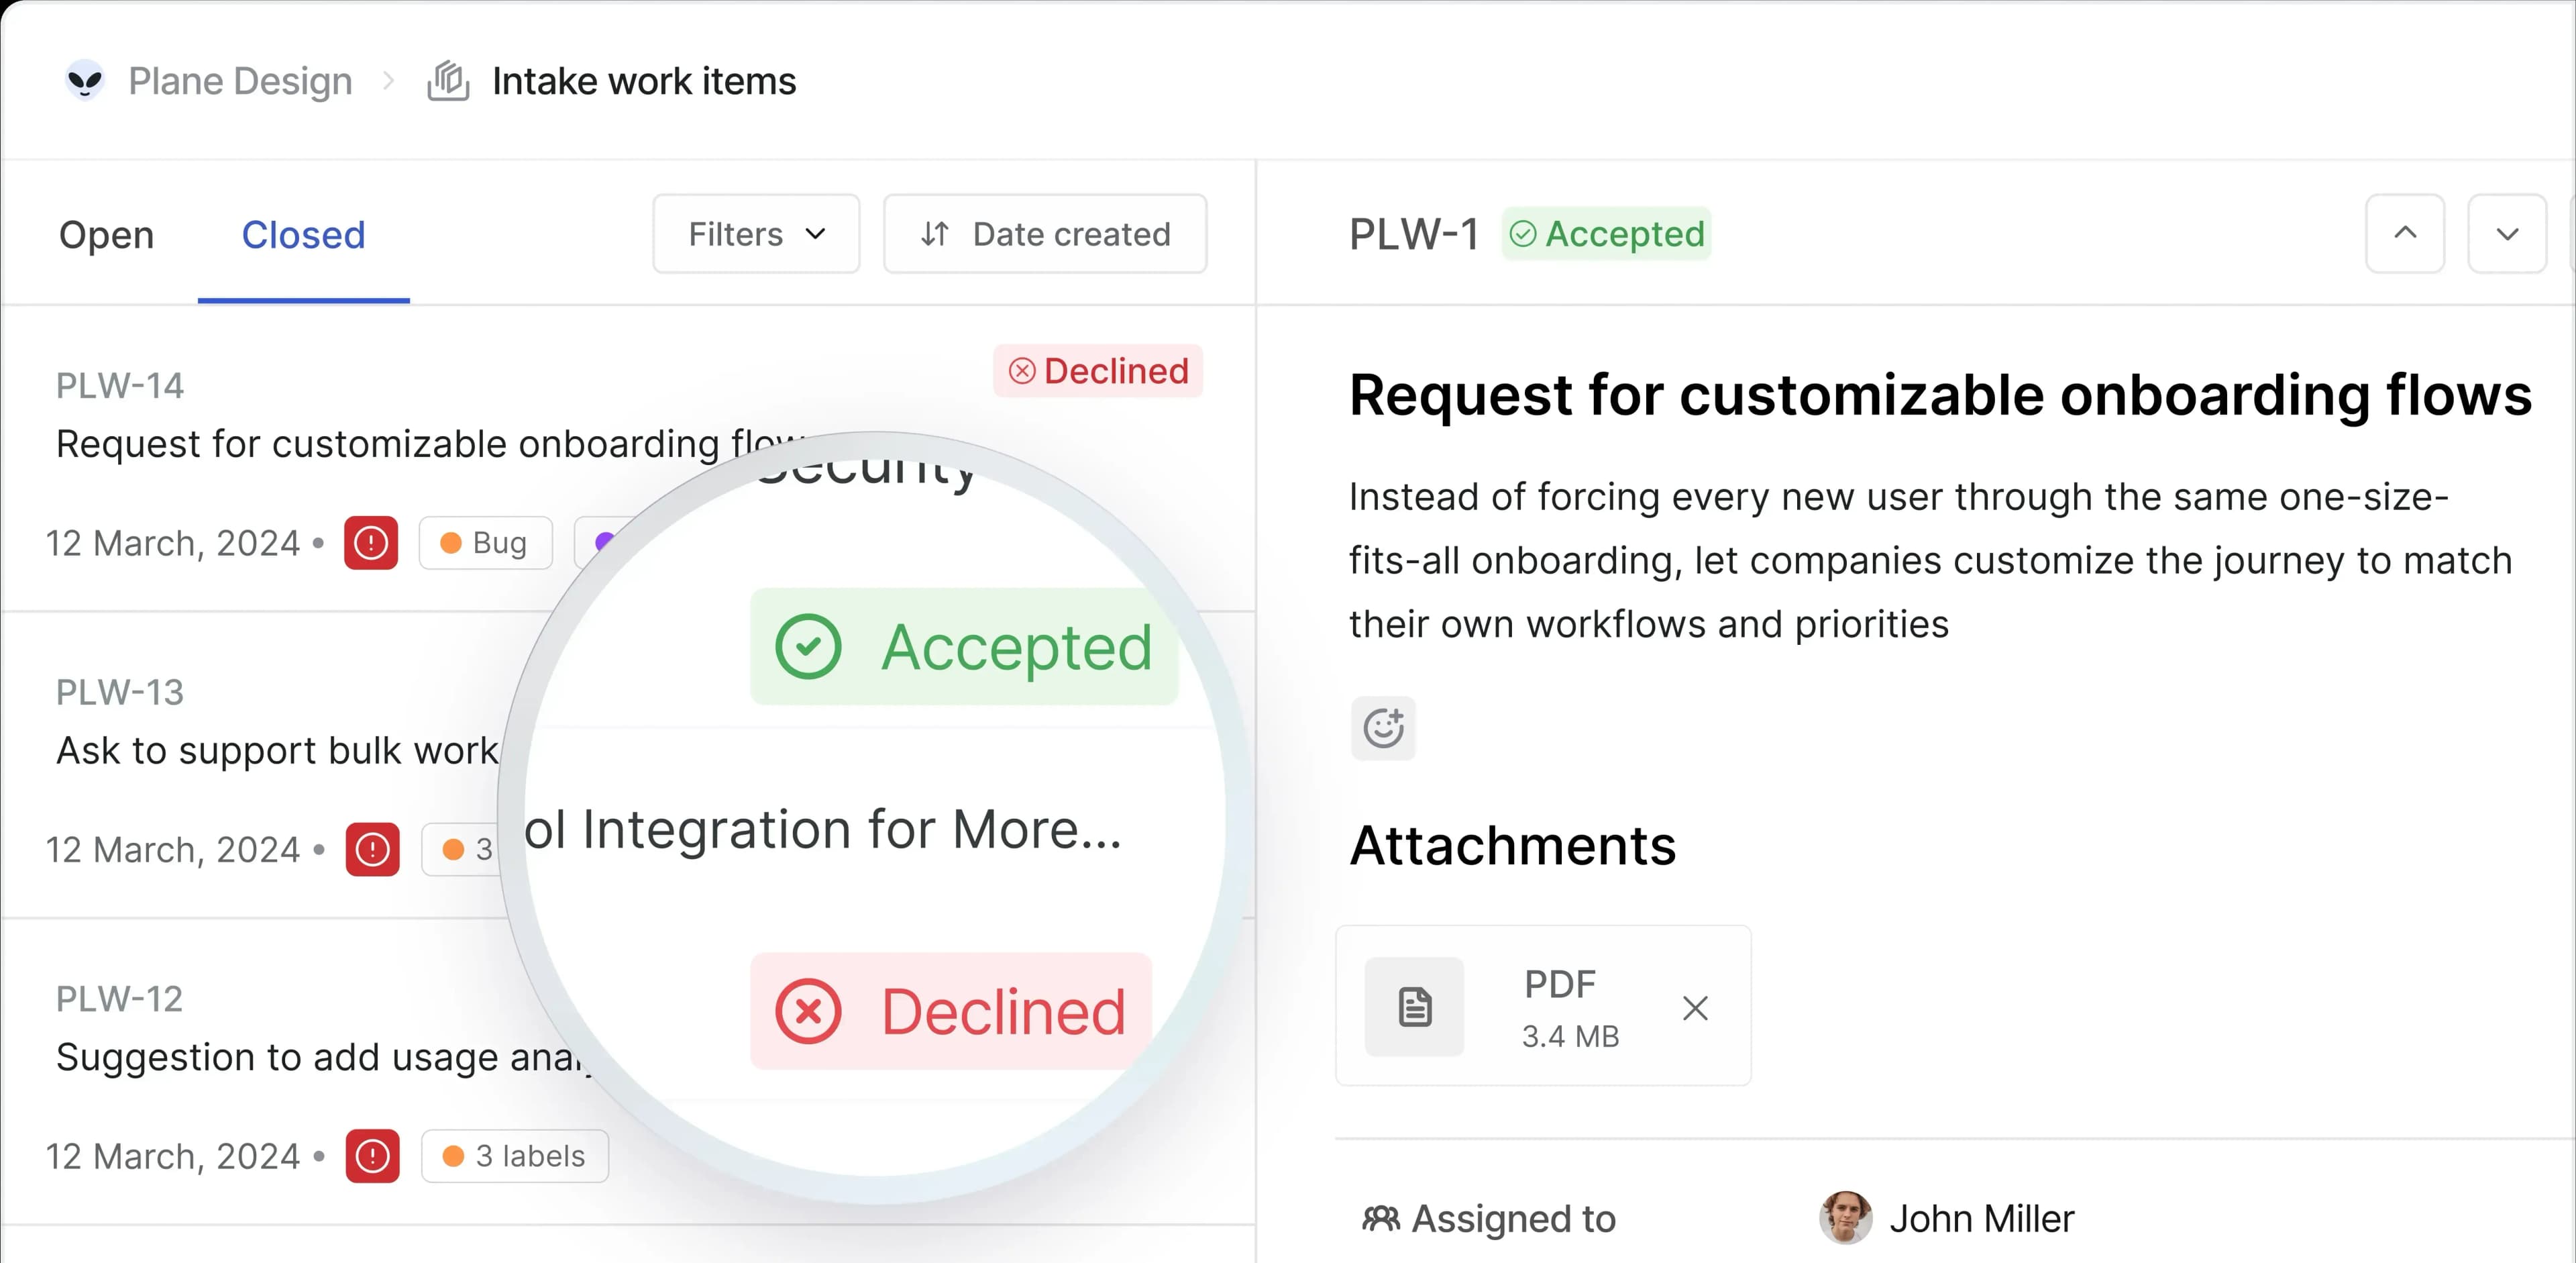Click the Intake work items breadcrumb icon
Image resolution: width=2576 pixels, height=1263 pixels.
click(448, 80)
